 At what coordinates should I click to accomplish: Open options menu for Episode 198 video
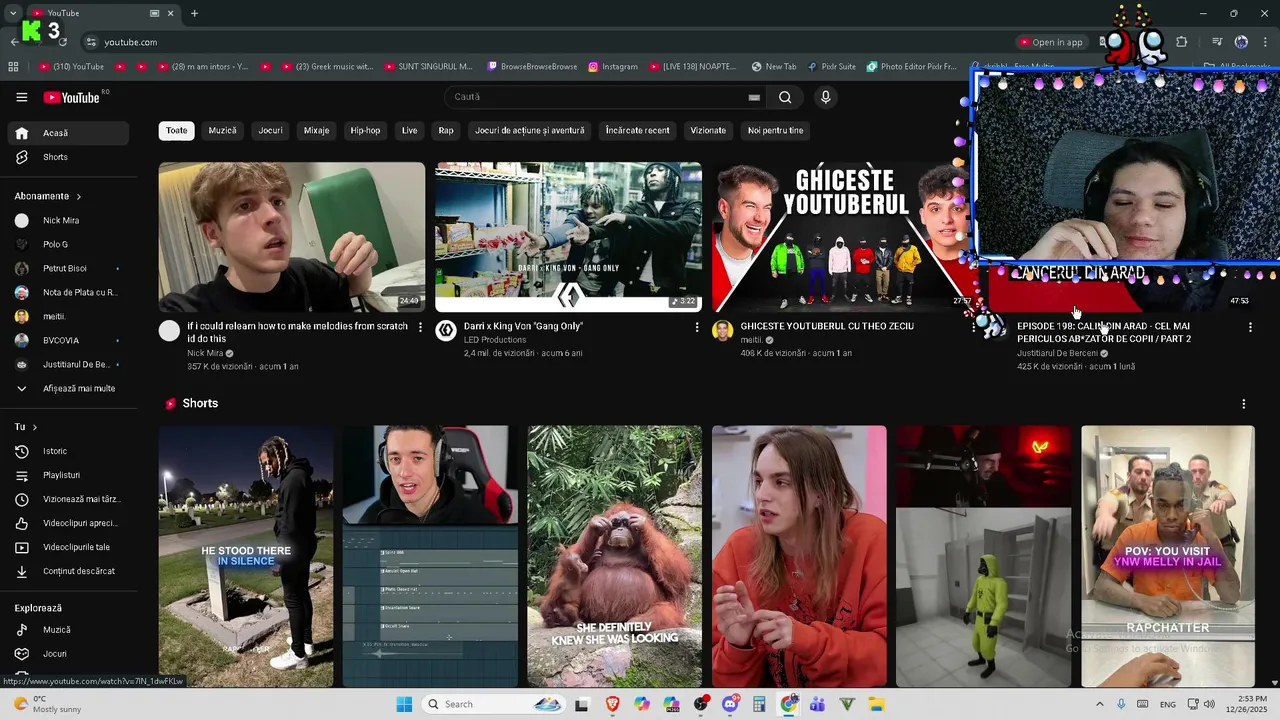click(x=1250, y=327)
